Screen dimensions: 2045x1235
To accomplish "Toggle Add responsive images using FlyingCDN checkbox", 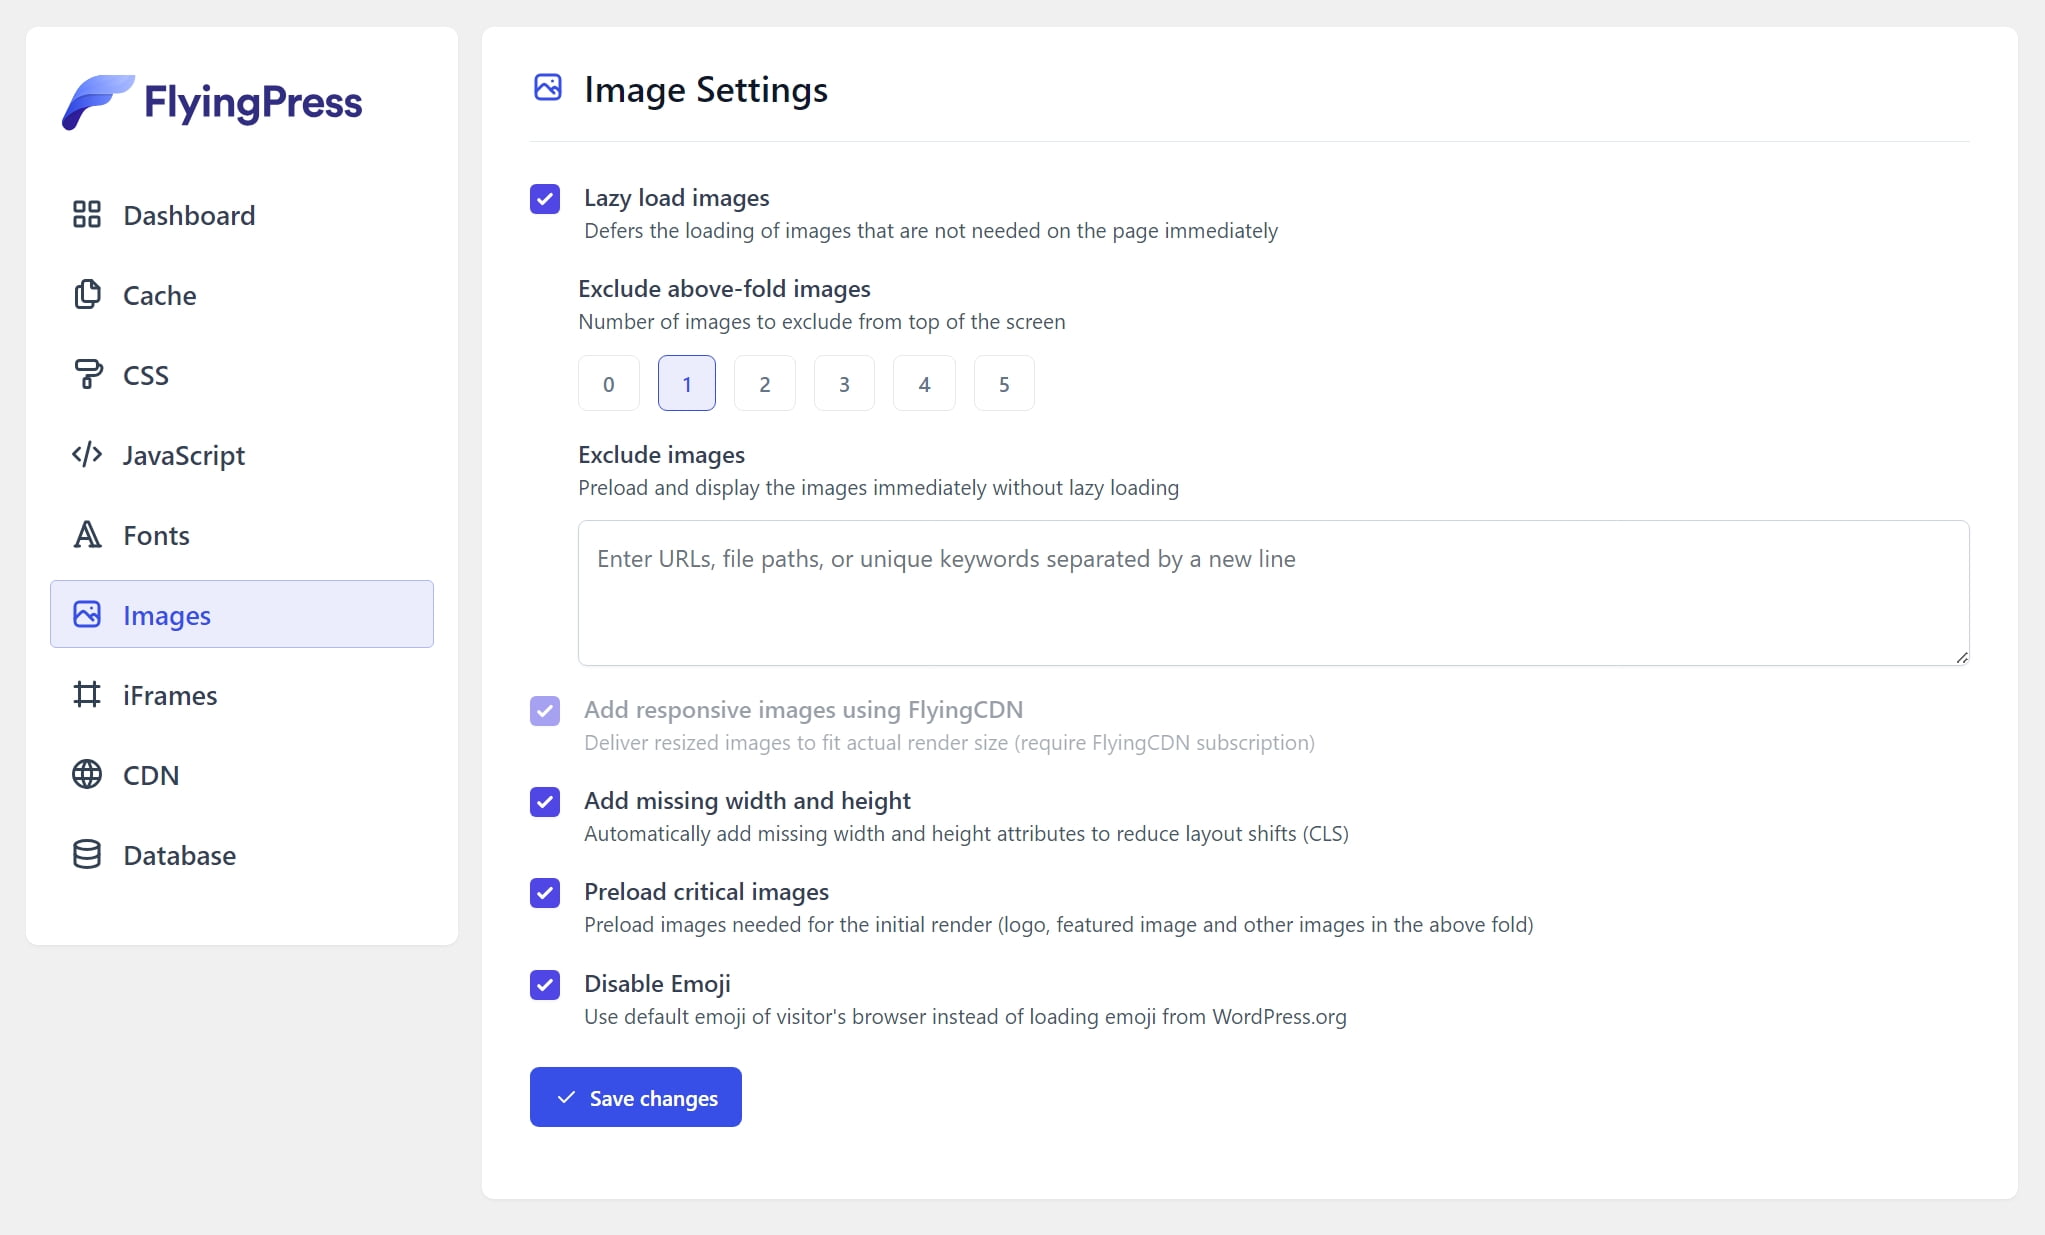I will pos(545,711).
